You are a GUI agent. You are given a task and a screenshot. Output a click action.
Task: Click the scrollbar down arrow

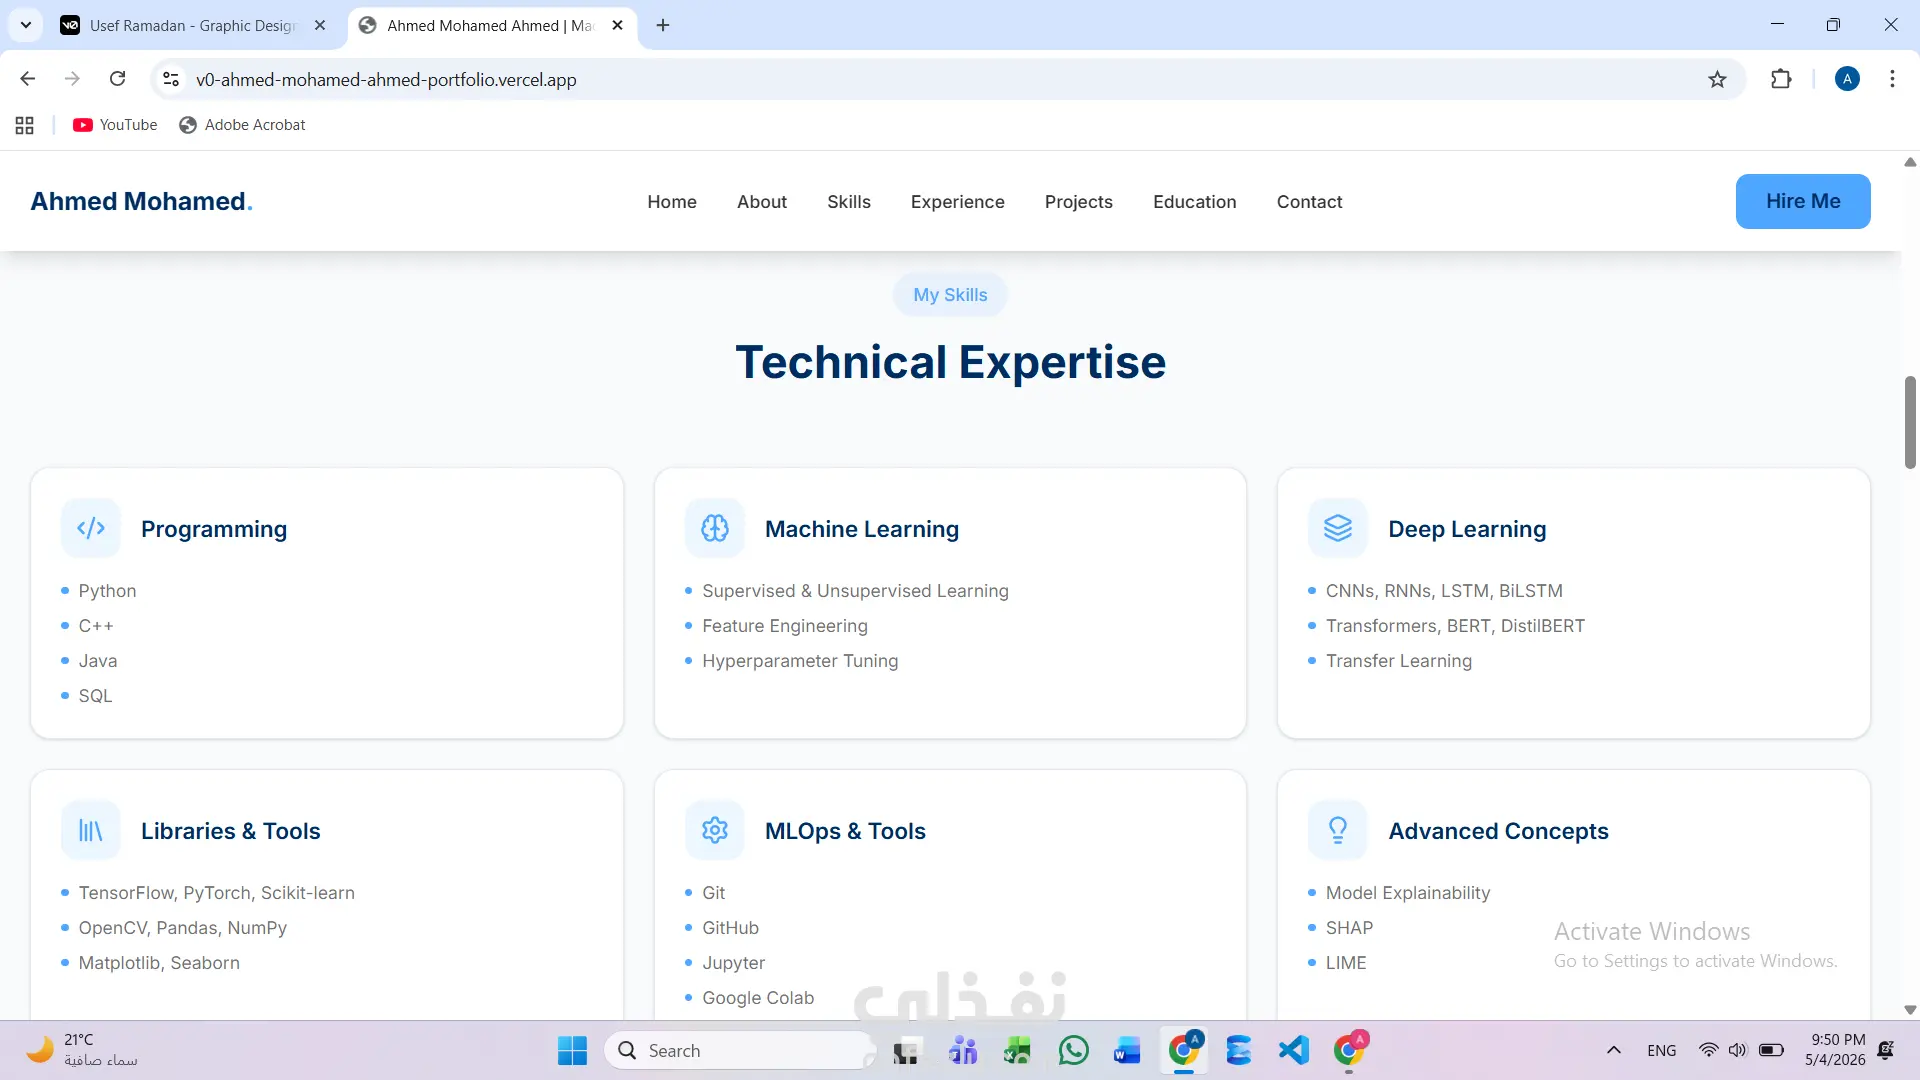tap(1910, 1010)
